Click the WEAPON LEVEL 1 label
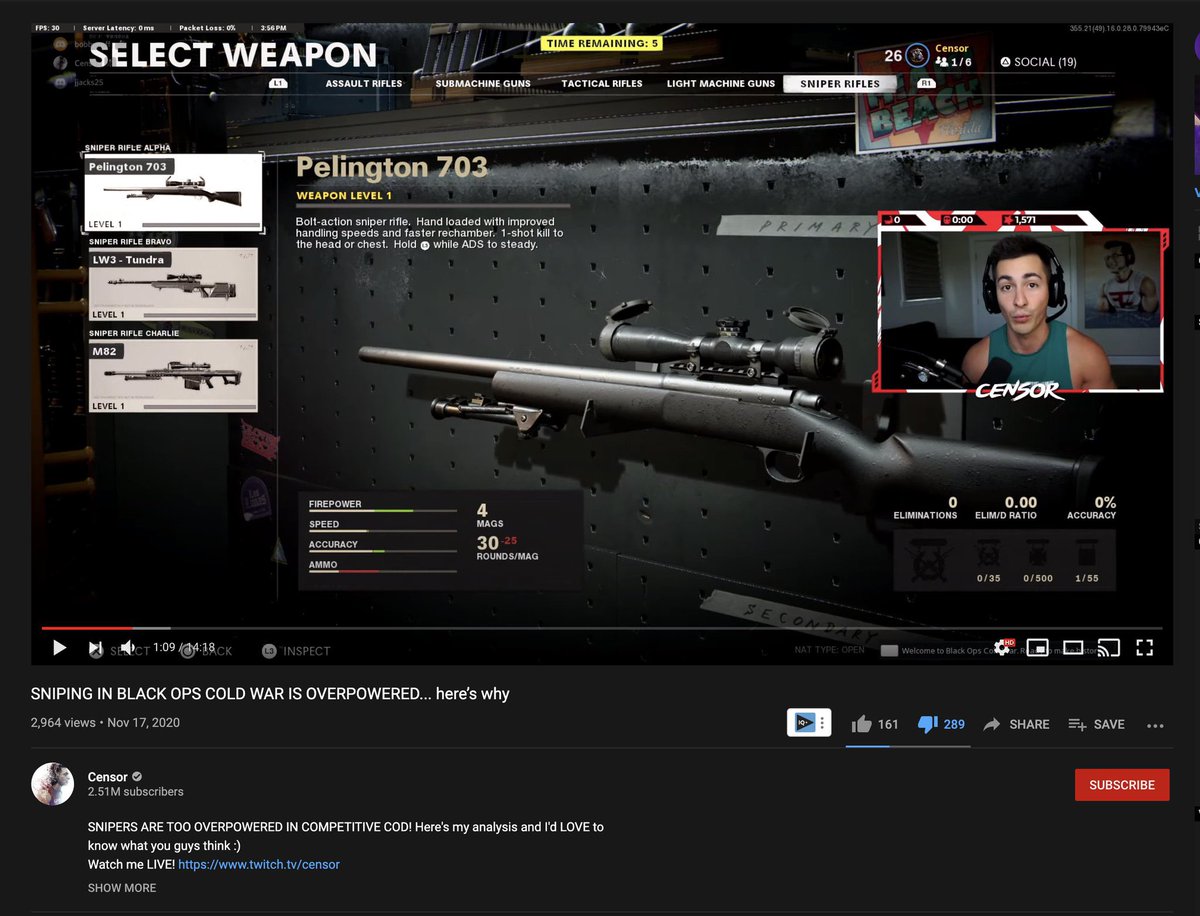 [x=344, y=196]
